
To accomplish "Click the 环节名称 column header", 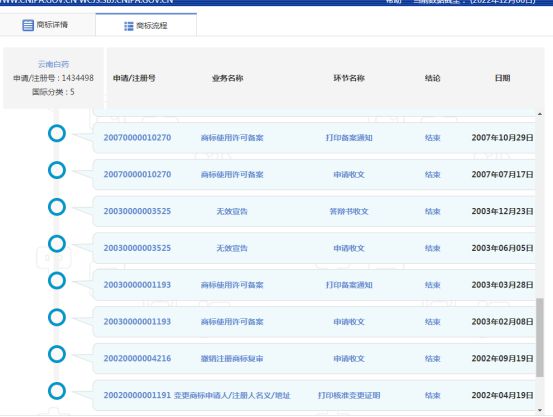I will pos(349,78).
